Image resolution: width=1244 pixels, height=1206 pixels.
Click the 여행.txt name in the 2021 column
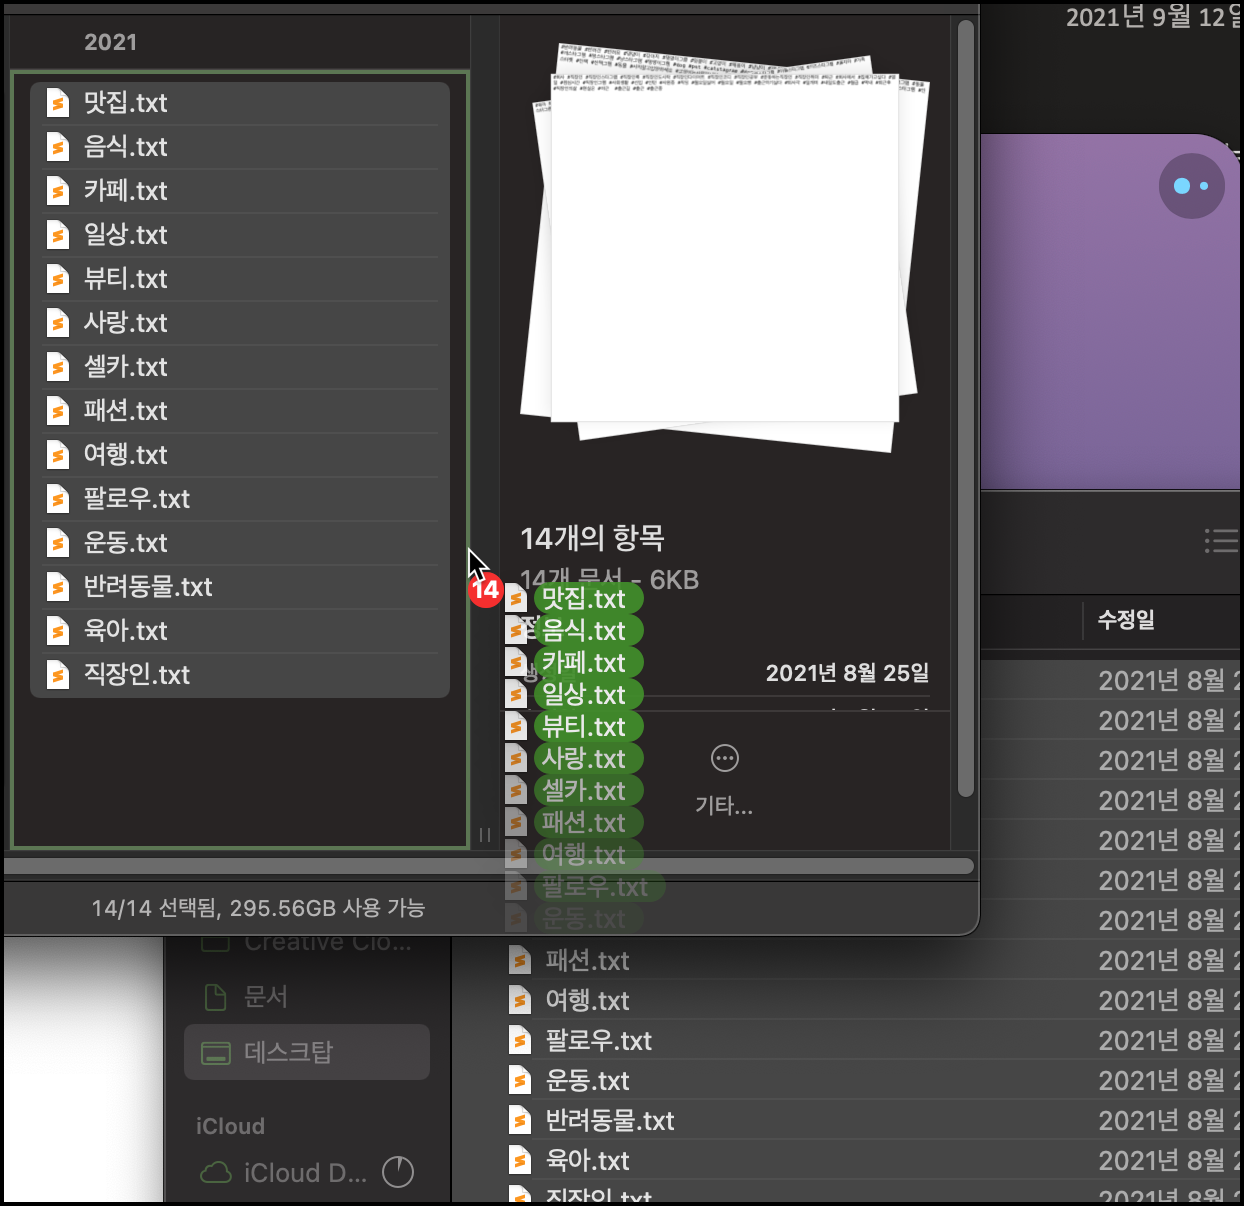click(125, 455)
